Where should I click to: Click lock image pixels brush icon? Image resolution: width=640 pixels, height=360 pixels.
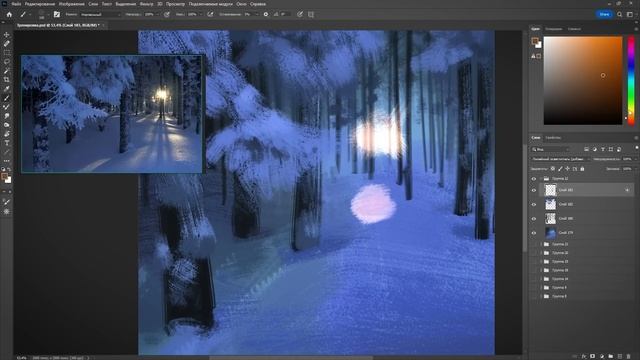tap(560, 169)
